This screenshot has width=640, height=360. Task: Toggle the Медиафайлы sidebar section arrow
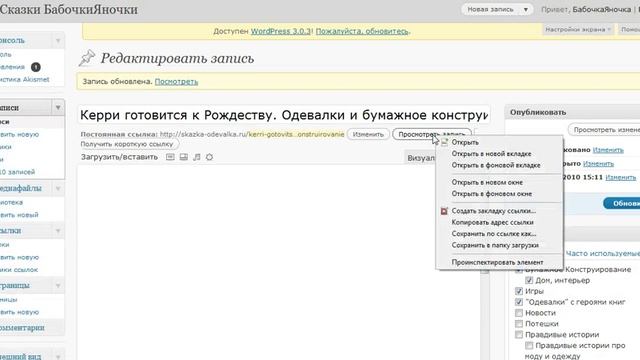click(x=58, y=189)
